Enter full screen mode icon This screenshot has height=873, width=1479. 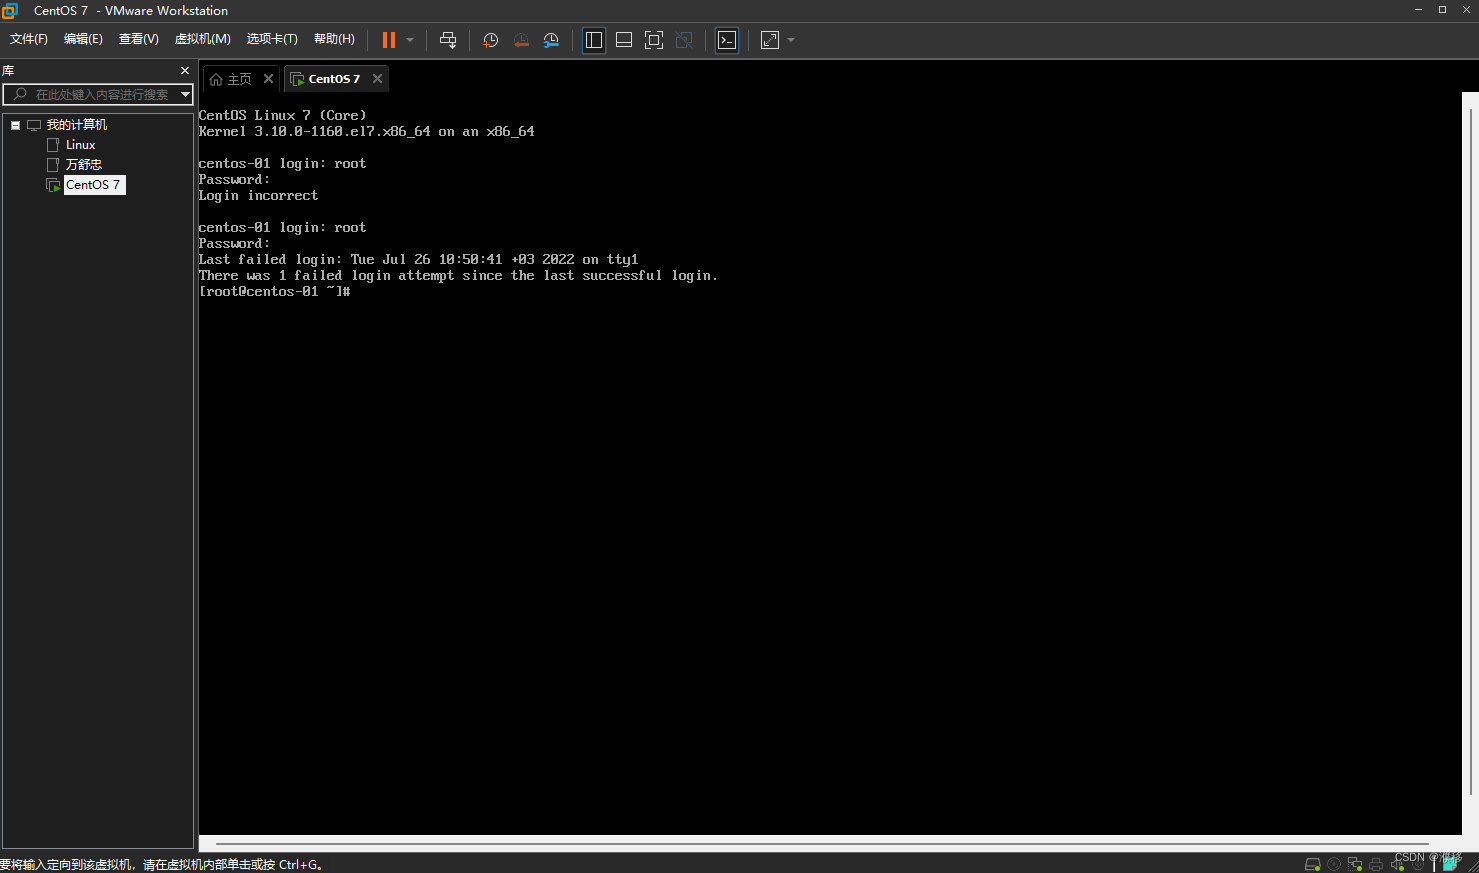click(x=654, y=40)
